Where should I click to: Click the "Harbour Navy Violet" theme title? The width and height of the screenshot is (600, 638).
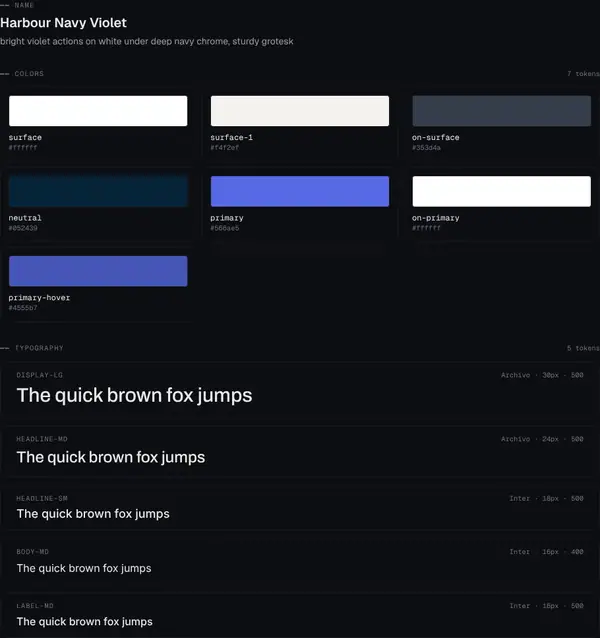pyautogui.click(x=63, y=23)
